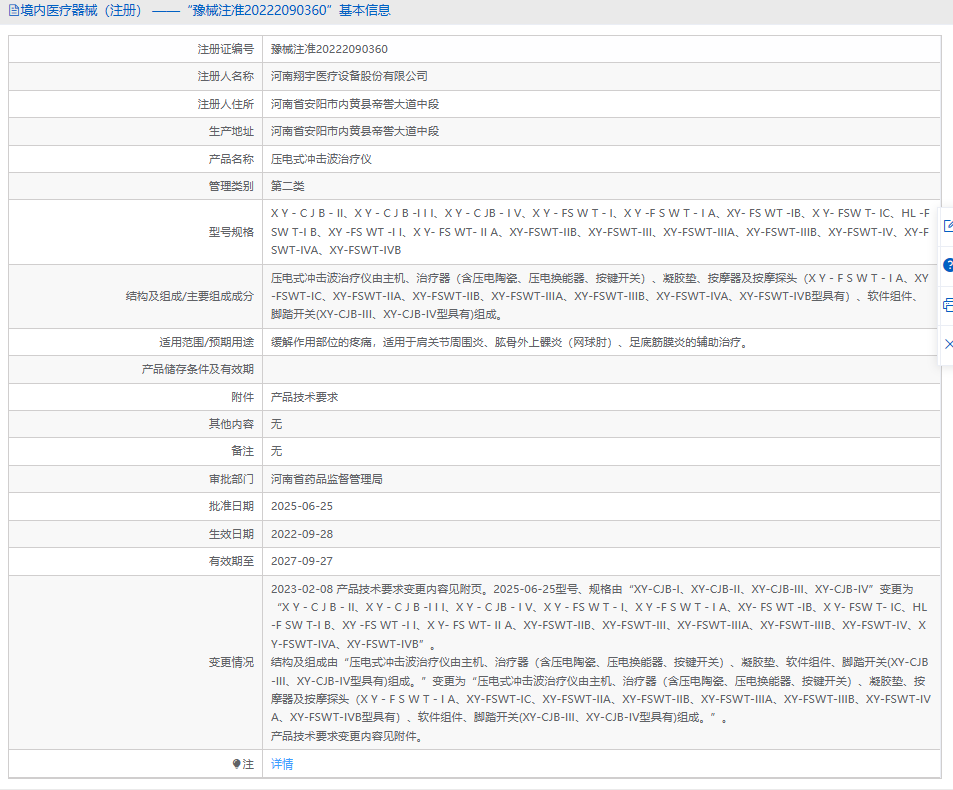This screenshot has width=953, height=790.
Task: Select the approval date 2025-06-25 in 批准日期 row
Action: 302,506
